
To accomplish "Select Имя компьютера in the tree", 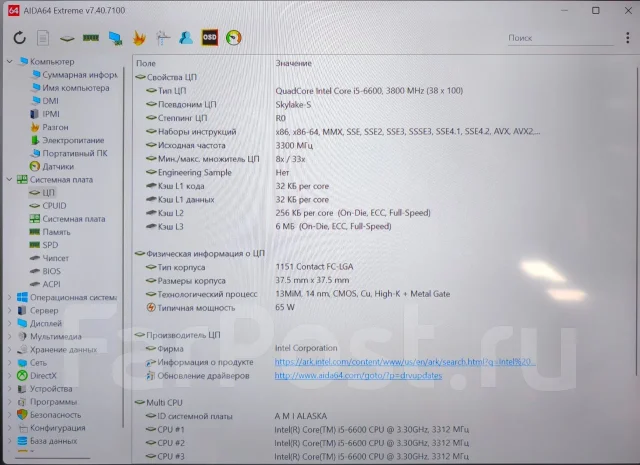I will [70, 88].
